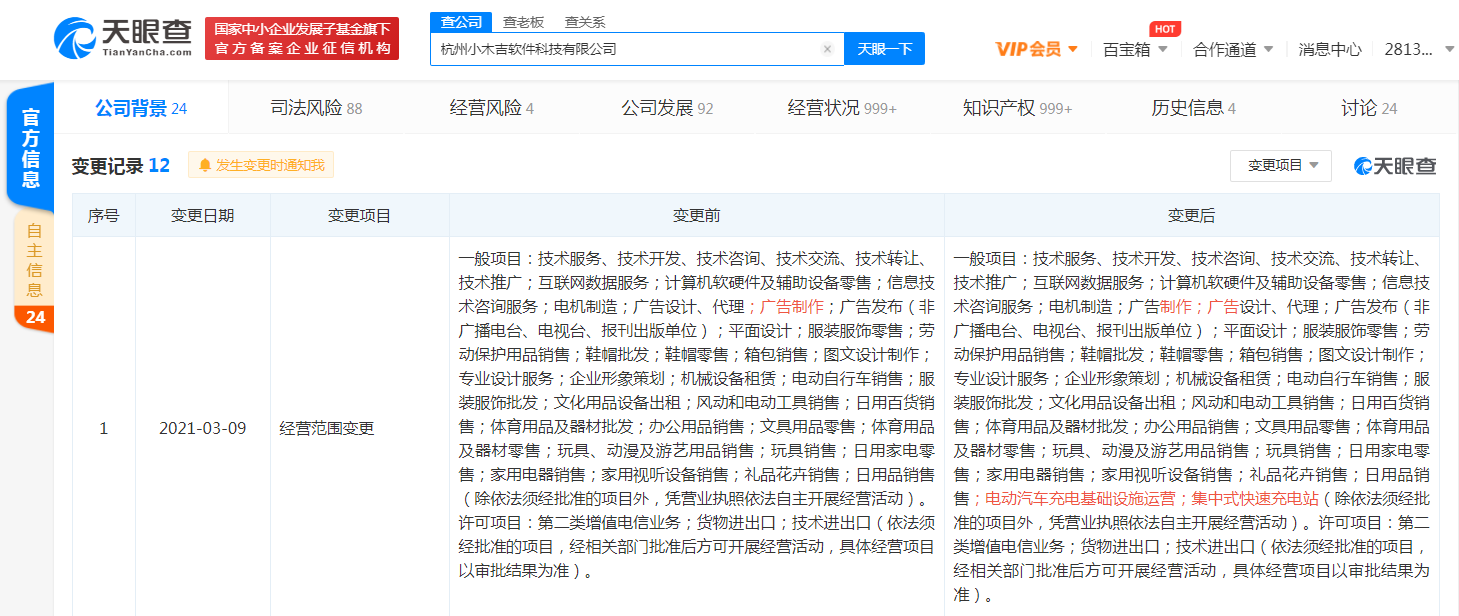Click the 天眼一下 search button

pyautogui.click(x=883, y=48)
